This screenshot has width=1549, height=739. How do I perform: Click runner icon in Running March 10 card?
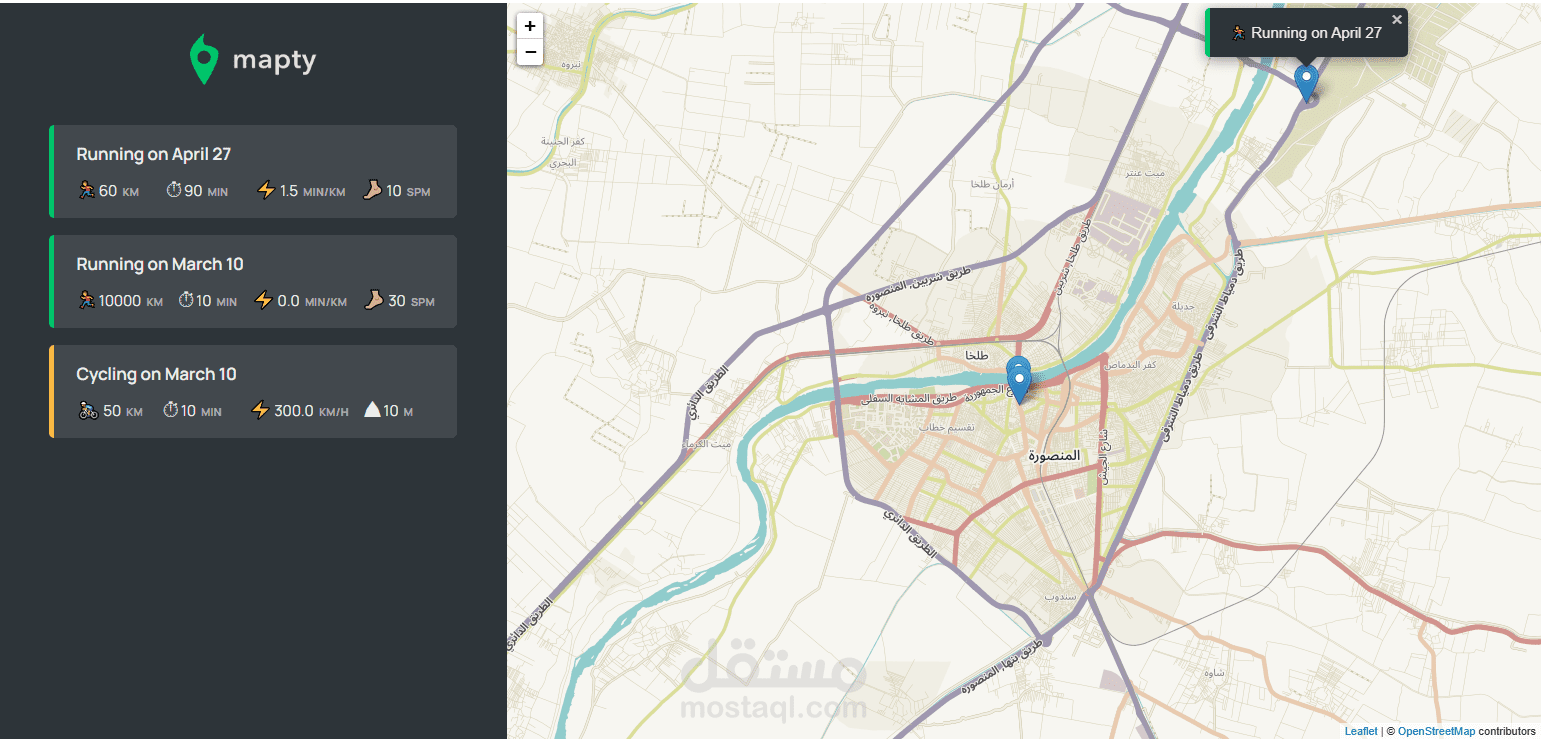87,300
